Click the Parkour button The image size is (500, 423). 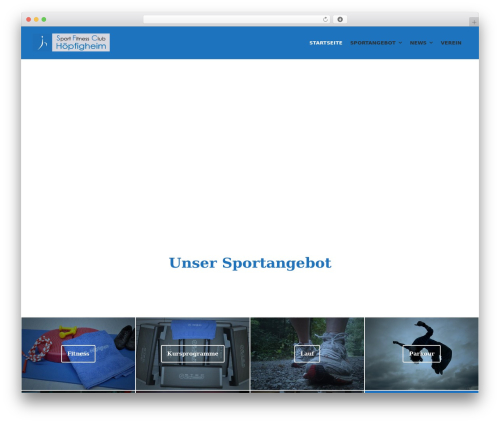point(422,354)
